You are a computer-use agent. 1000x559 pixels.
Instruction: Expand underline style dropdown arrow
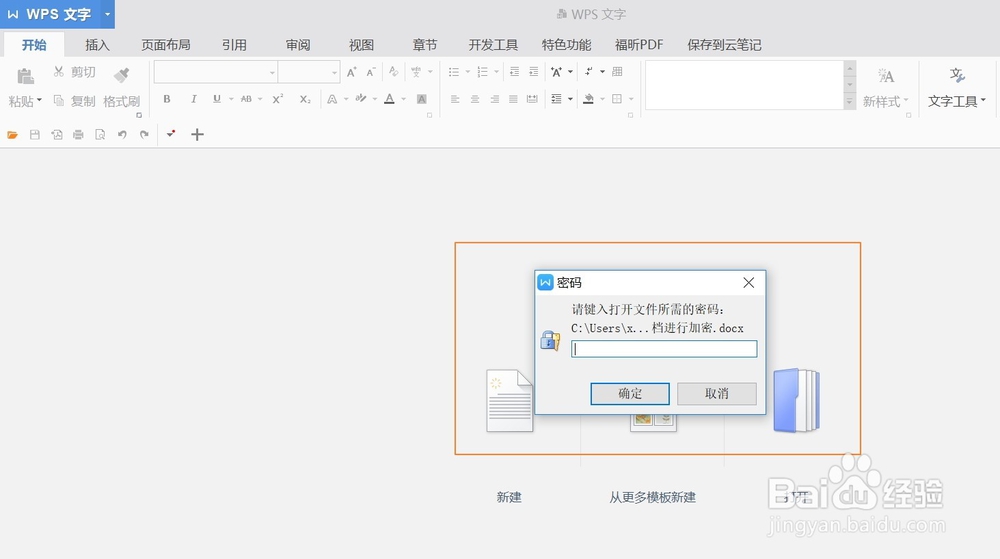231,99
